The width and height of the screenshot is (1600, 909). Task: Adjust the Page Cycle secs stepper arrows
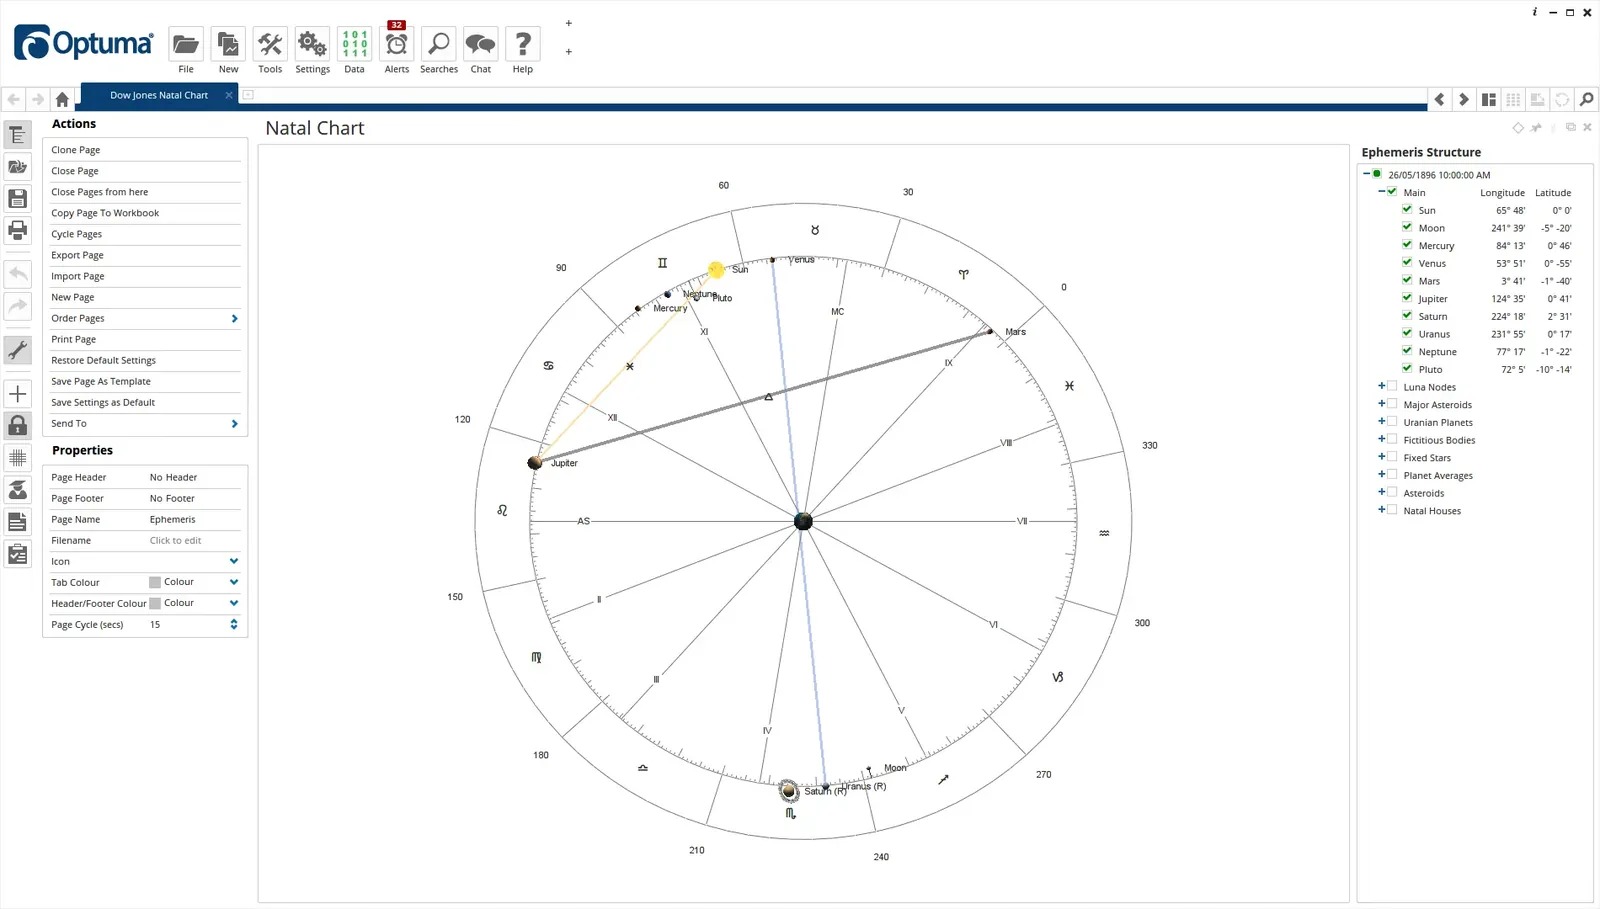point(234,624)
